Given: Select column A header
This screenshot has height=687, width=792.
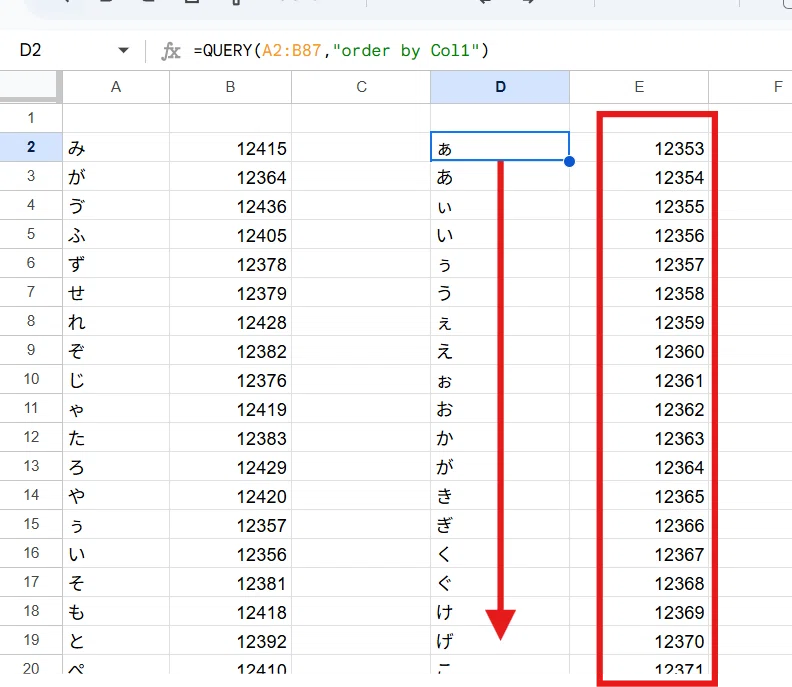Looking at the screenshot, I should coord(116,87).
